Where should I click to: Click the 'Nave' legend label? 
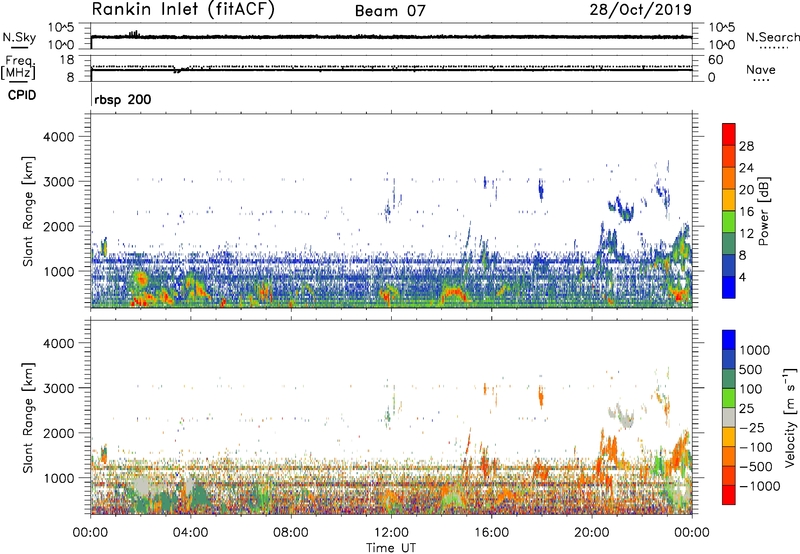click(x=760, y=70)
